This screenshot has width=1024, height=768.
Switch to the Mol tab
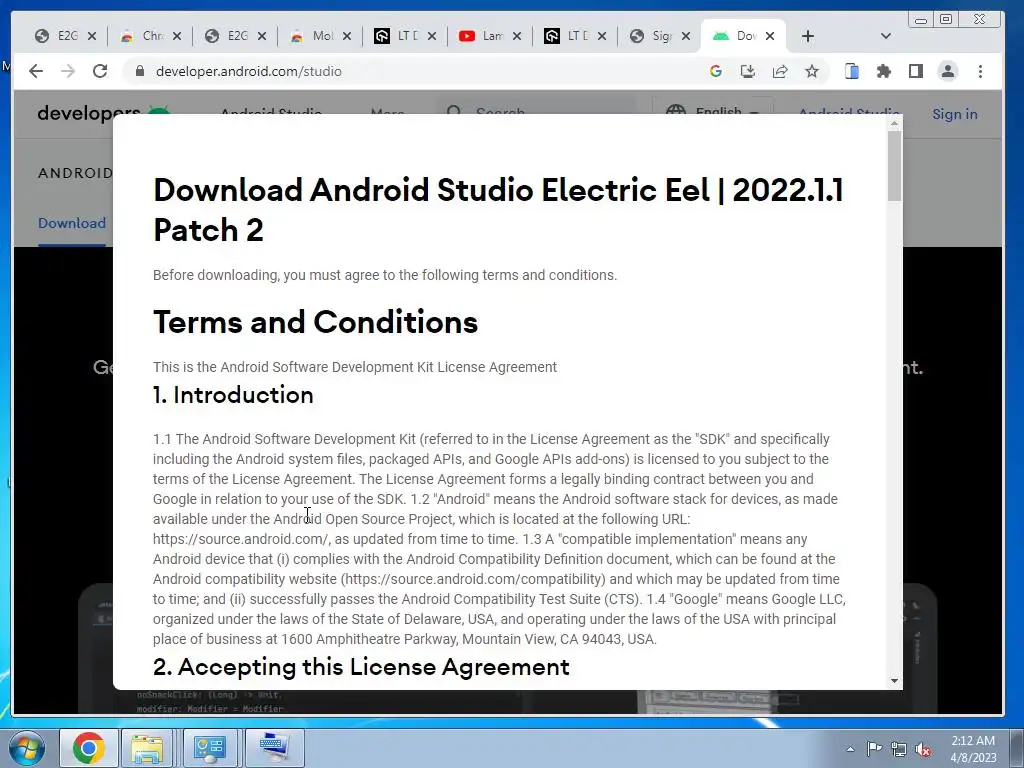[x=319, y=36]
